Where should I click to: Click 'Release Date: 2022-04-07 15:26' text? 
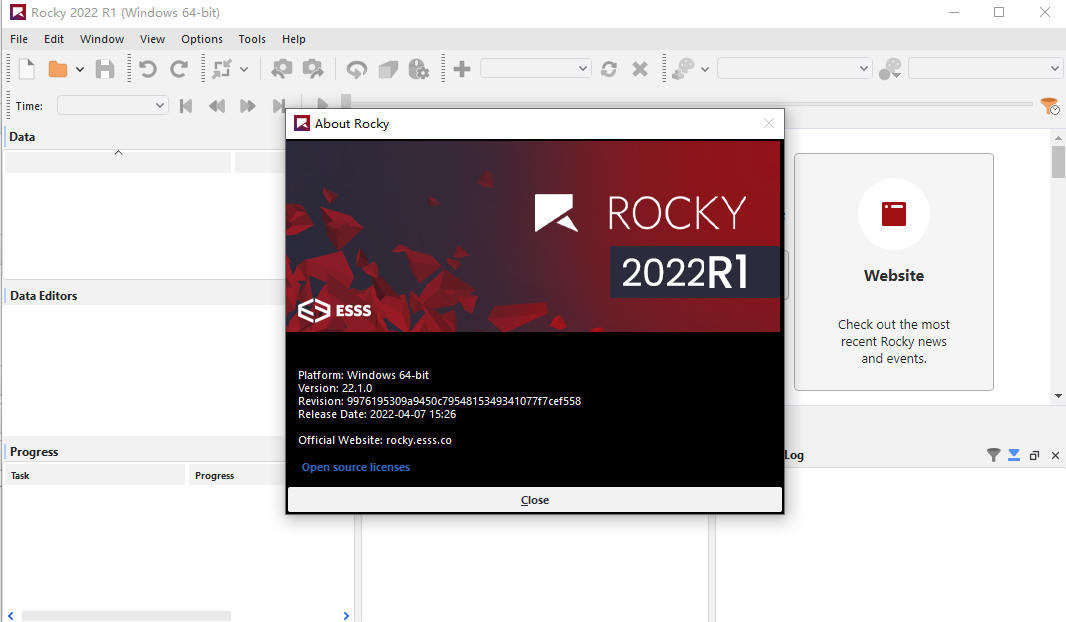tap(377, 414)
